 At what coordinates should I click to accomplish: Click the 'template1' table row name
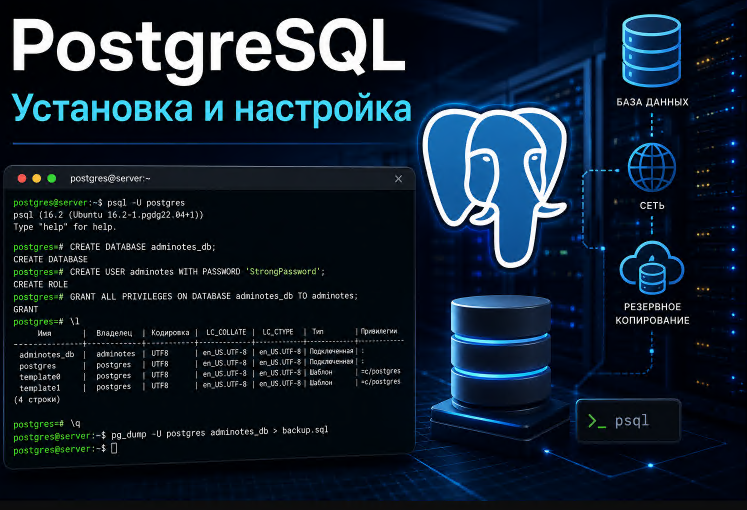click(x=40, y=388)
